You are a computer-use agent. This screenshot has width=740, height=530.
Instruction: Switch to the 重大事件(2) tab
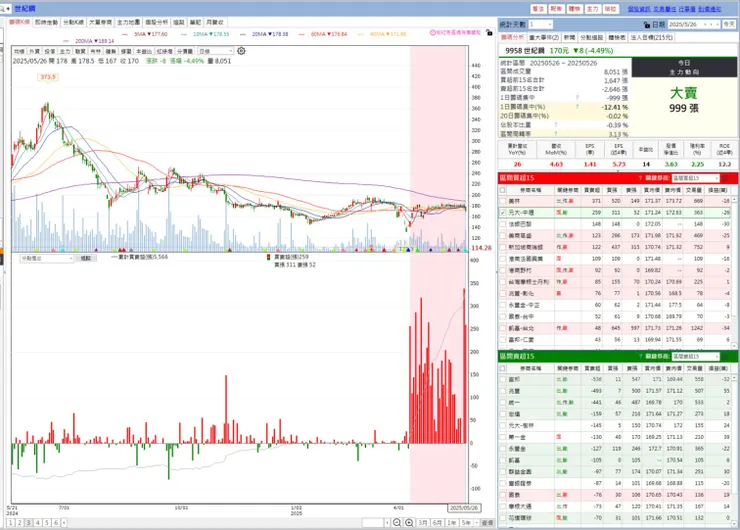click(x=544, y=37)
